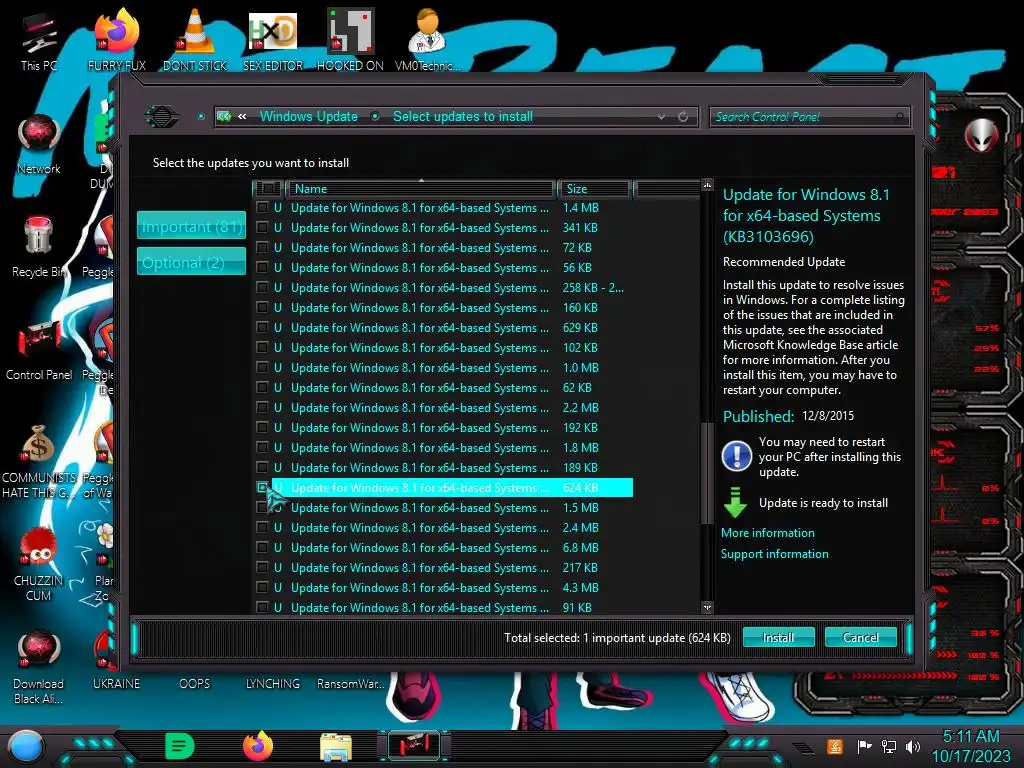Click the Cancel button
The width and height of the screenshot is (1024, 768).
click(861, 637)
